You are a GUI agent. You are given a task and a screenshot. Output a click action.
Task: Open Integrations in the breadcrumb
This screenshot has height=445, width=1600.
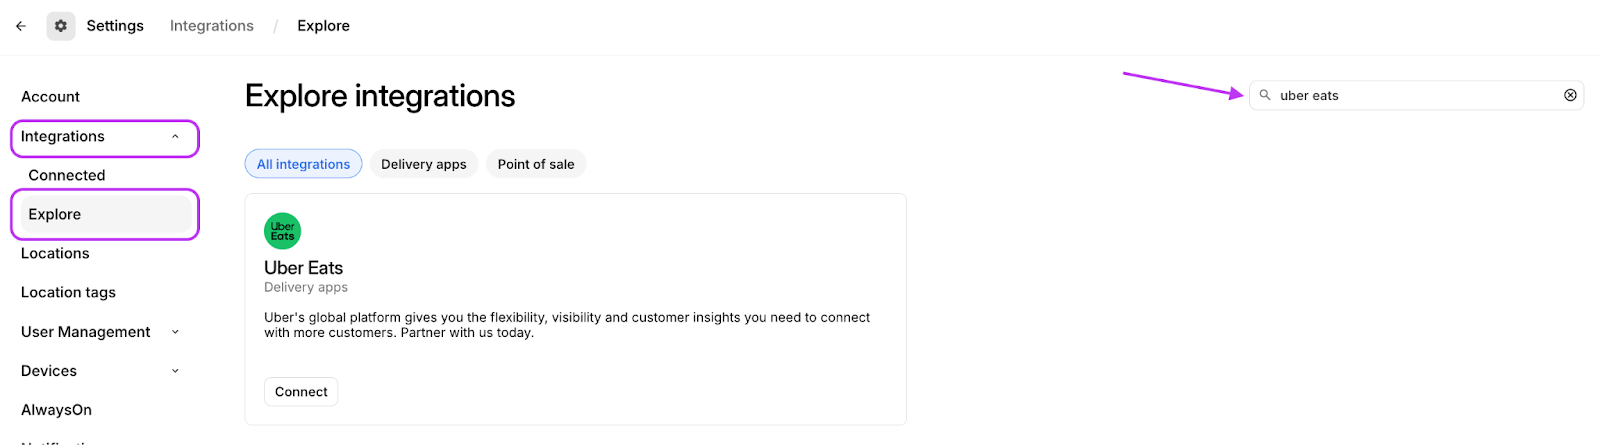pyautogui.click(x=212, y=26)
